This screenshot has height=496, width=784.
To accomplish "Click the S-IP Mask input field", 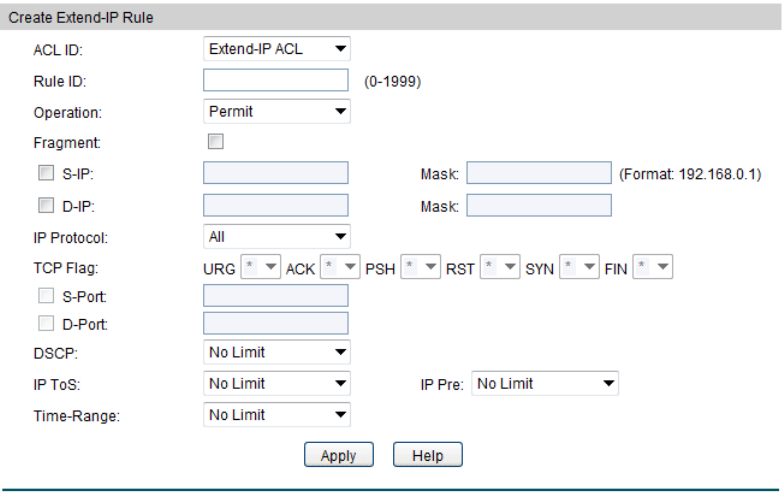I will click(539, 173).
